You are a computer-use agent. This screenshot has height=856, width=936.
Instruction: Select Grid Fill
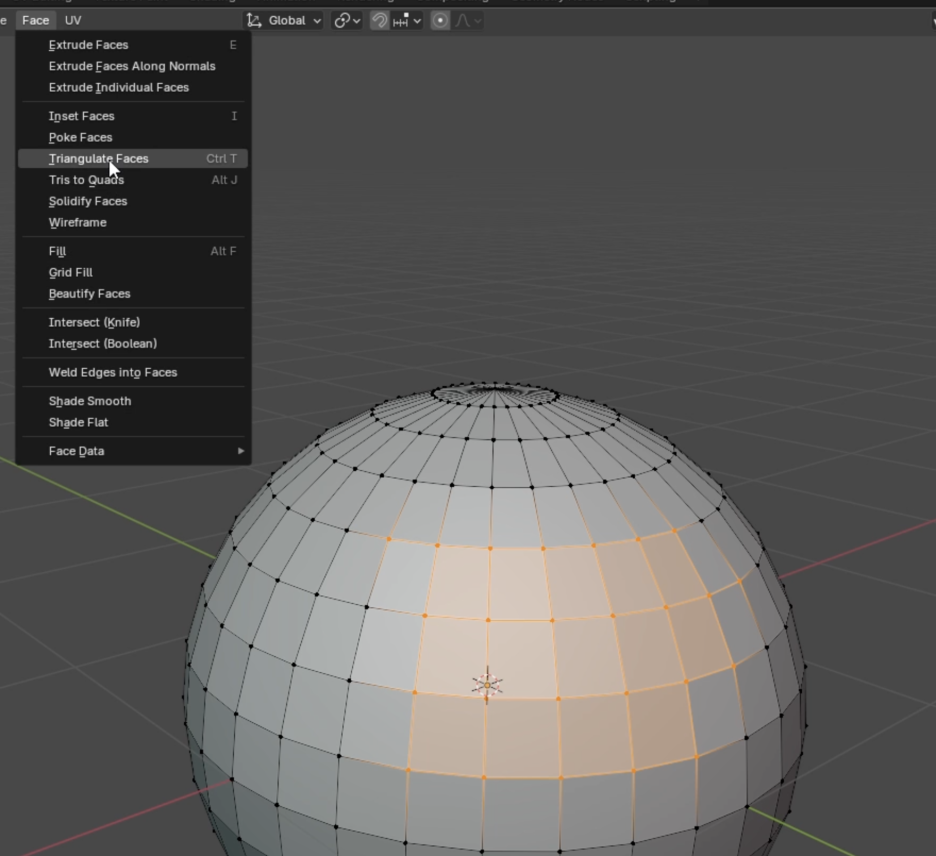point(133,272)
